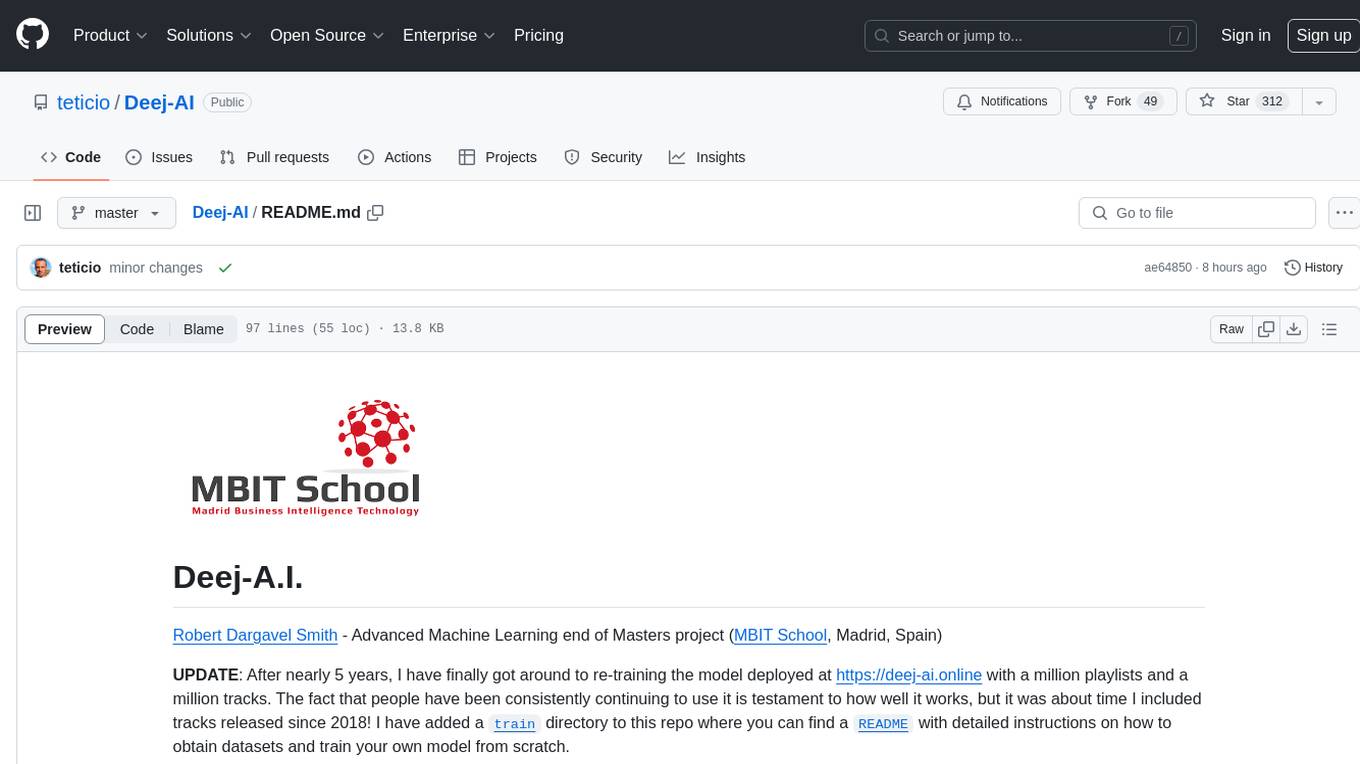
Task: Switch to the Pull requests tab
Action: point(274,157)
